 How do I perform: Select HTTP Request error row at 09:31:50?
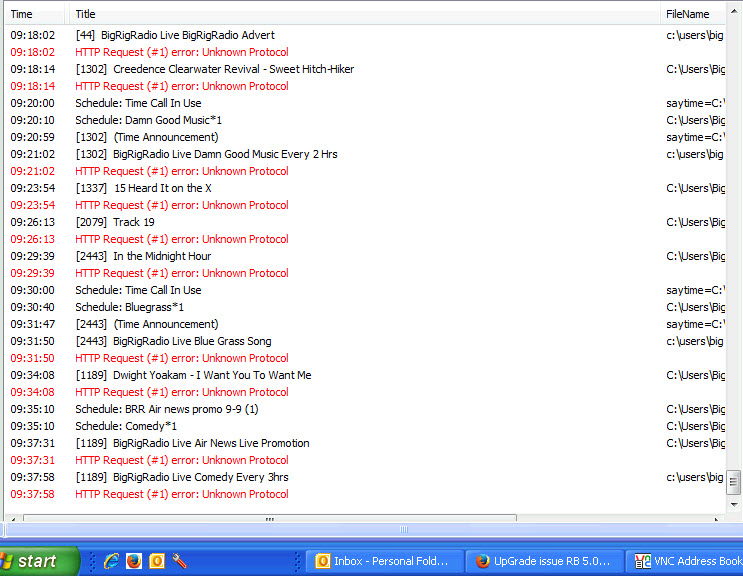coord(365,358)
